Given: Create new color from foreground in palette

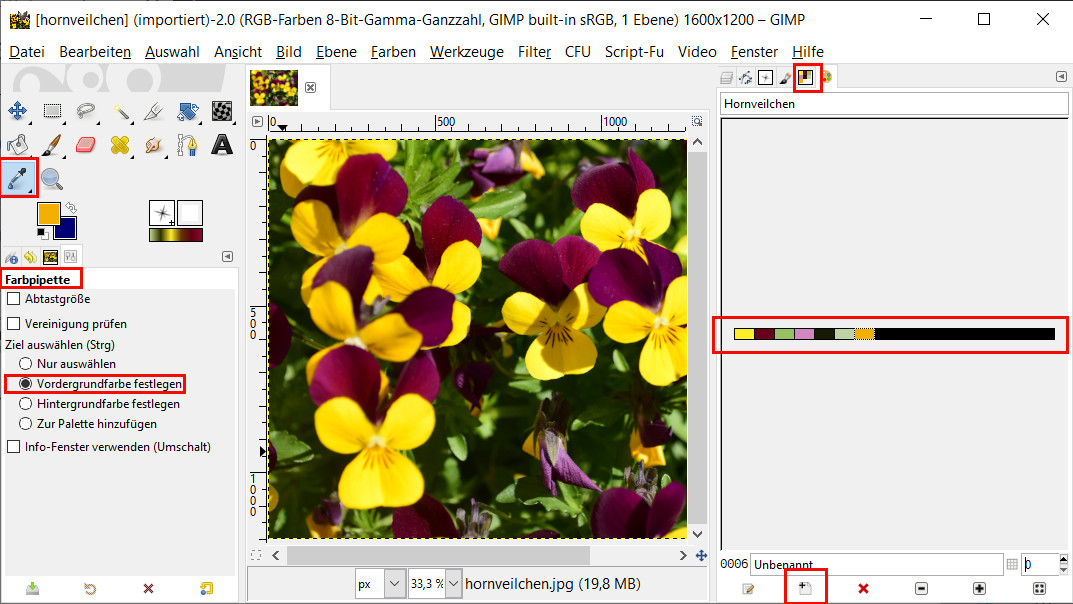Looking at the screenshot, I should tap(805, 588).
